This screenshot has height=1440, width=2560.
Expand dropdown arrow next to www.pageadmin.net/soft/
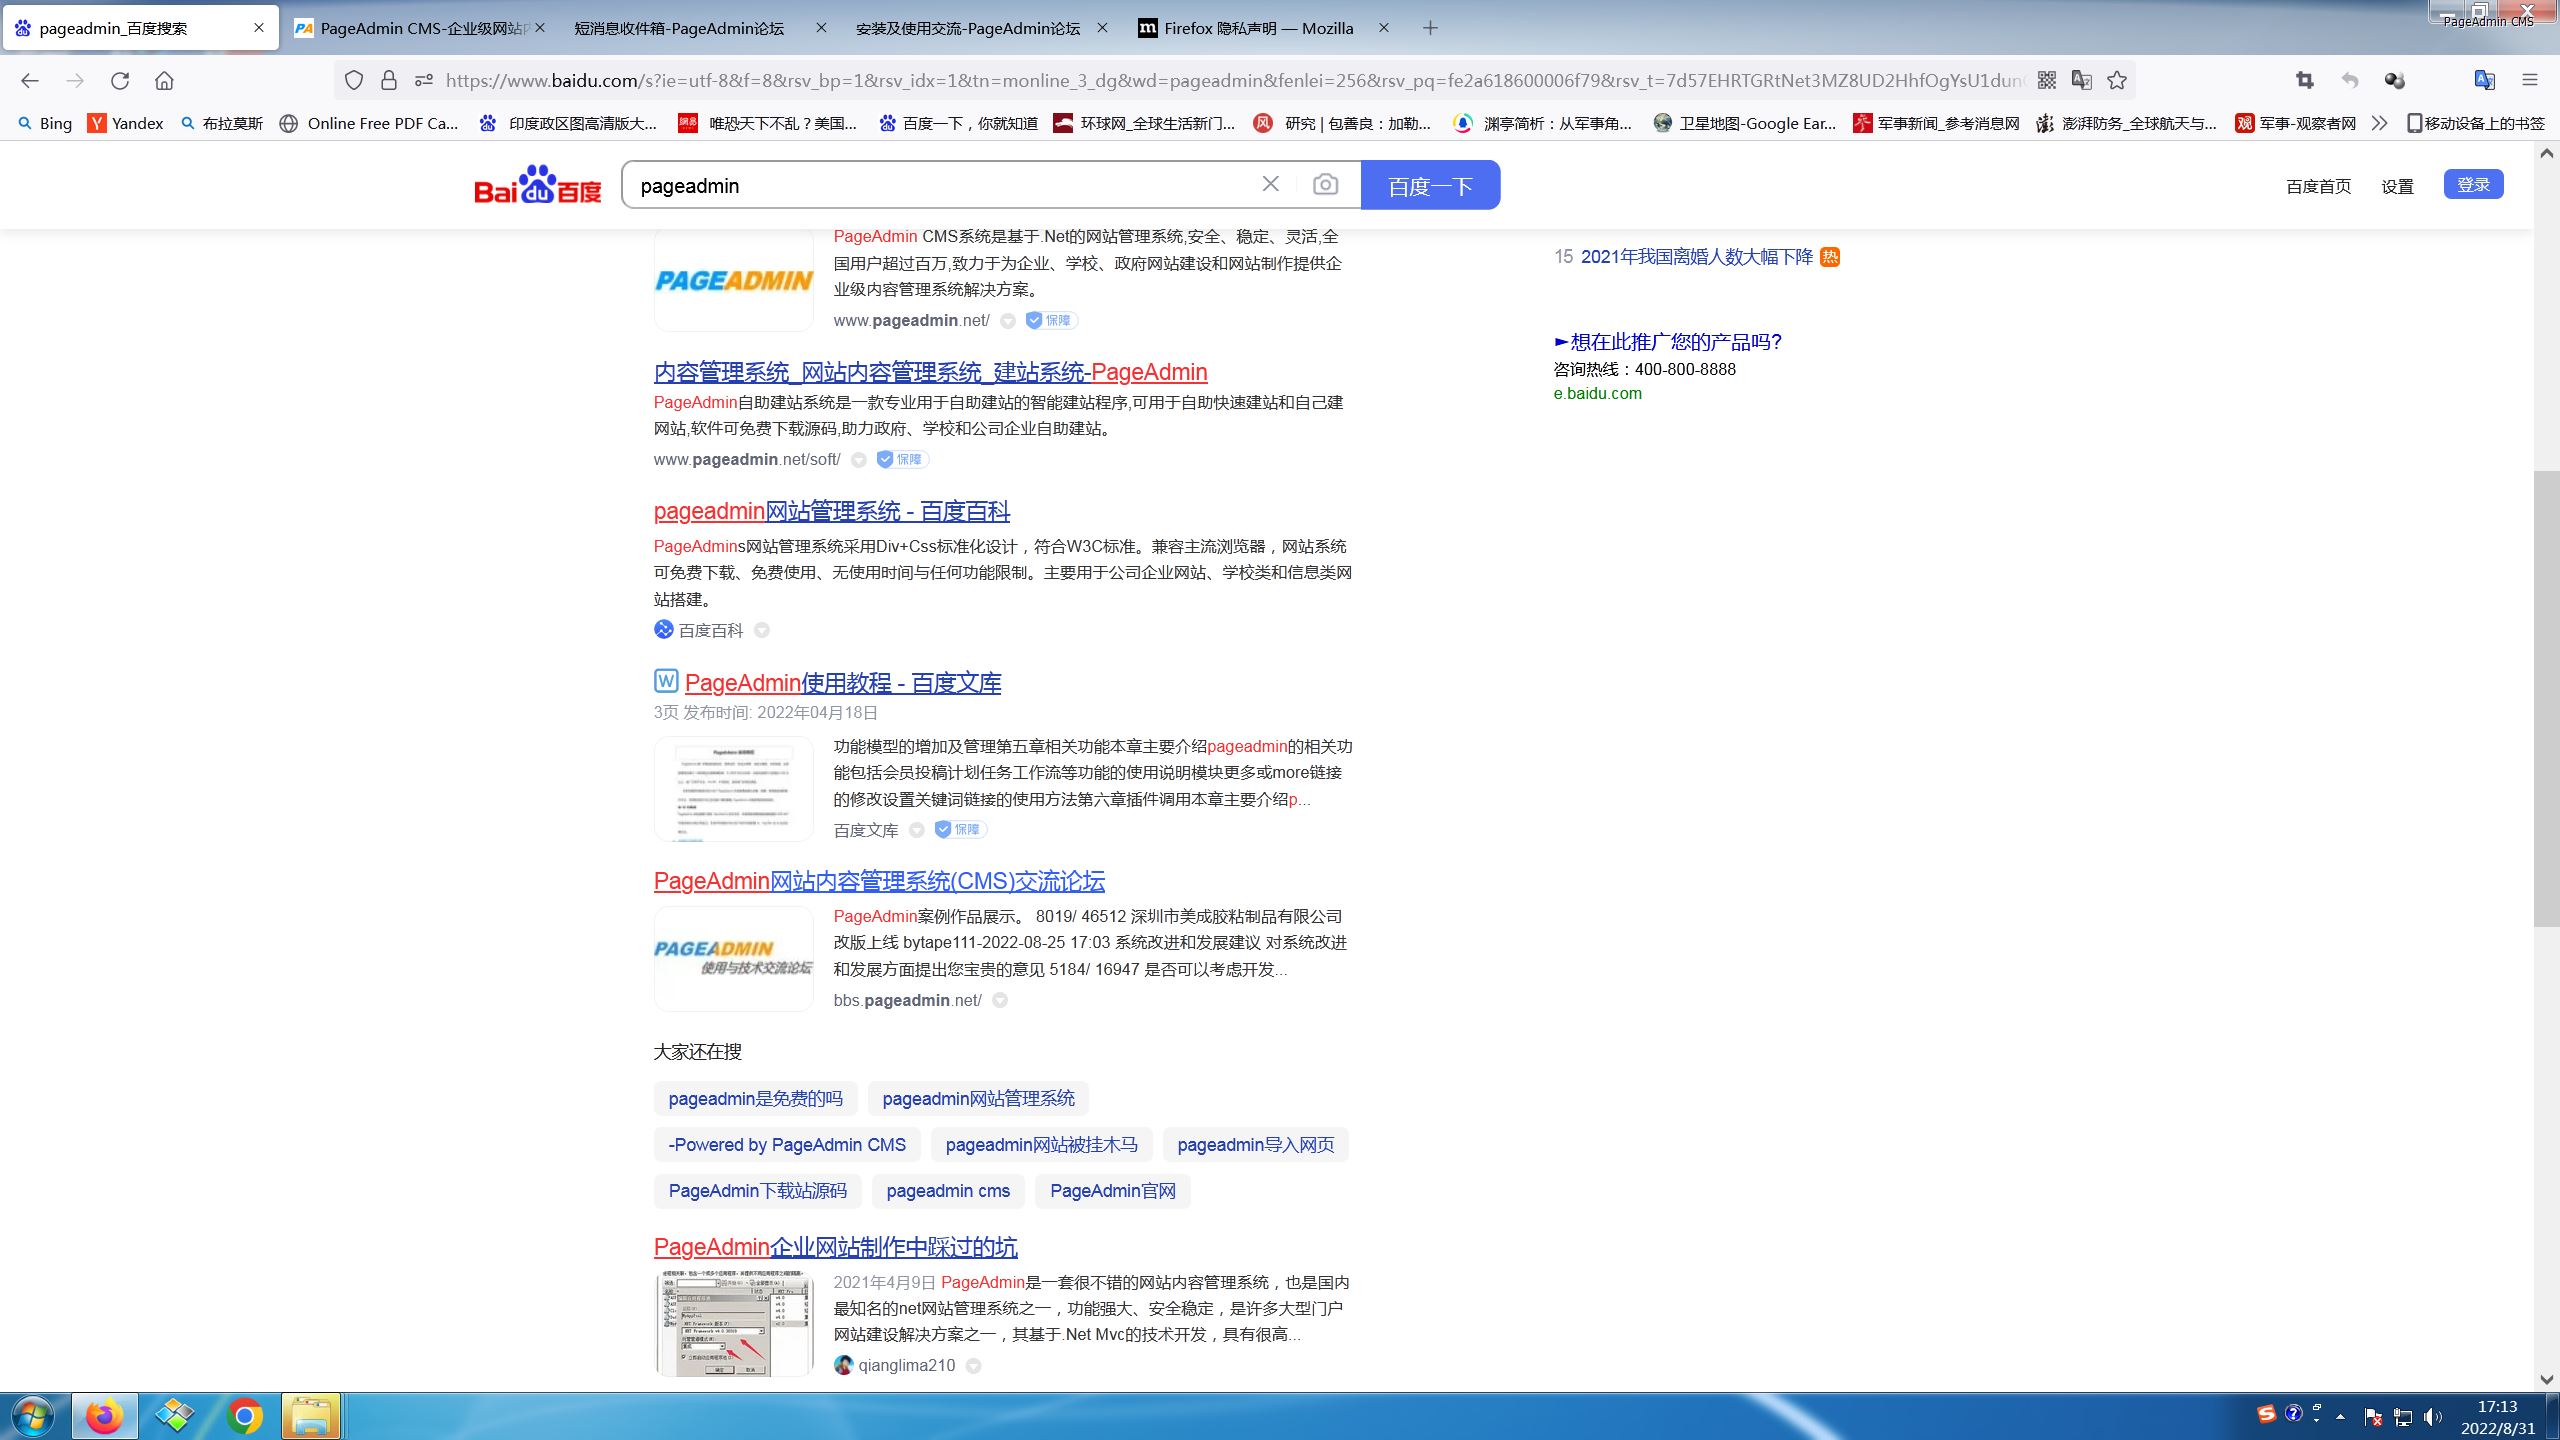(859, 460)
